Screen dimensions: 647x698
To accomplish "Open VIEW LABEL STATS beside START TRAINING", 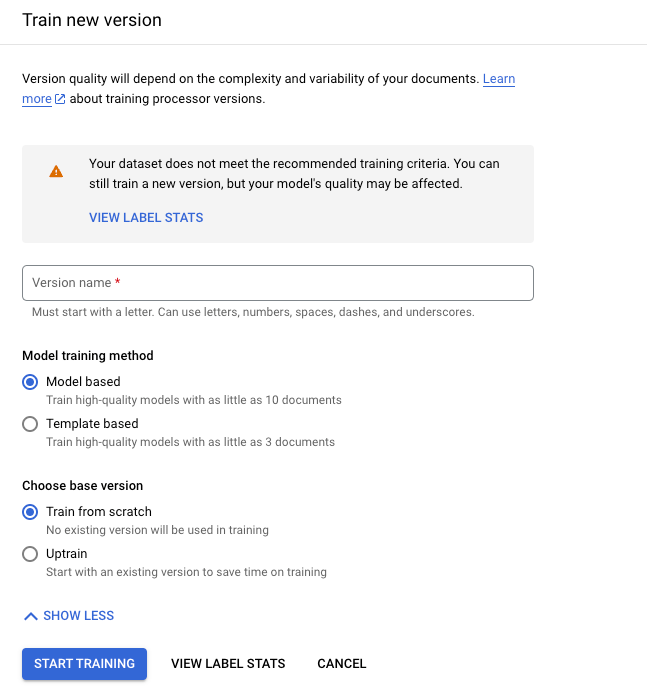I will [228, 664].
